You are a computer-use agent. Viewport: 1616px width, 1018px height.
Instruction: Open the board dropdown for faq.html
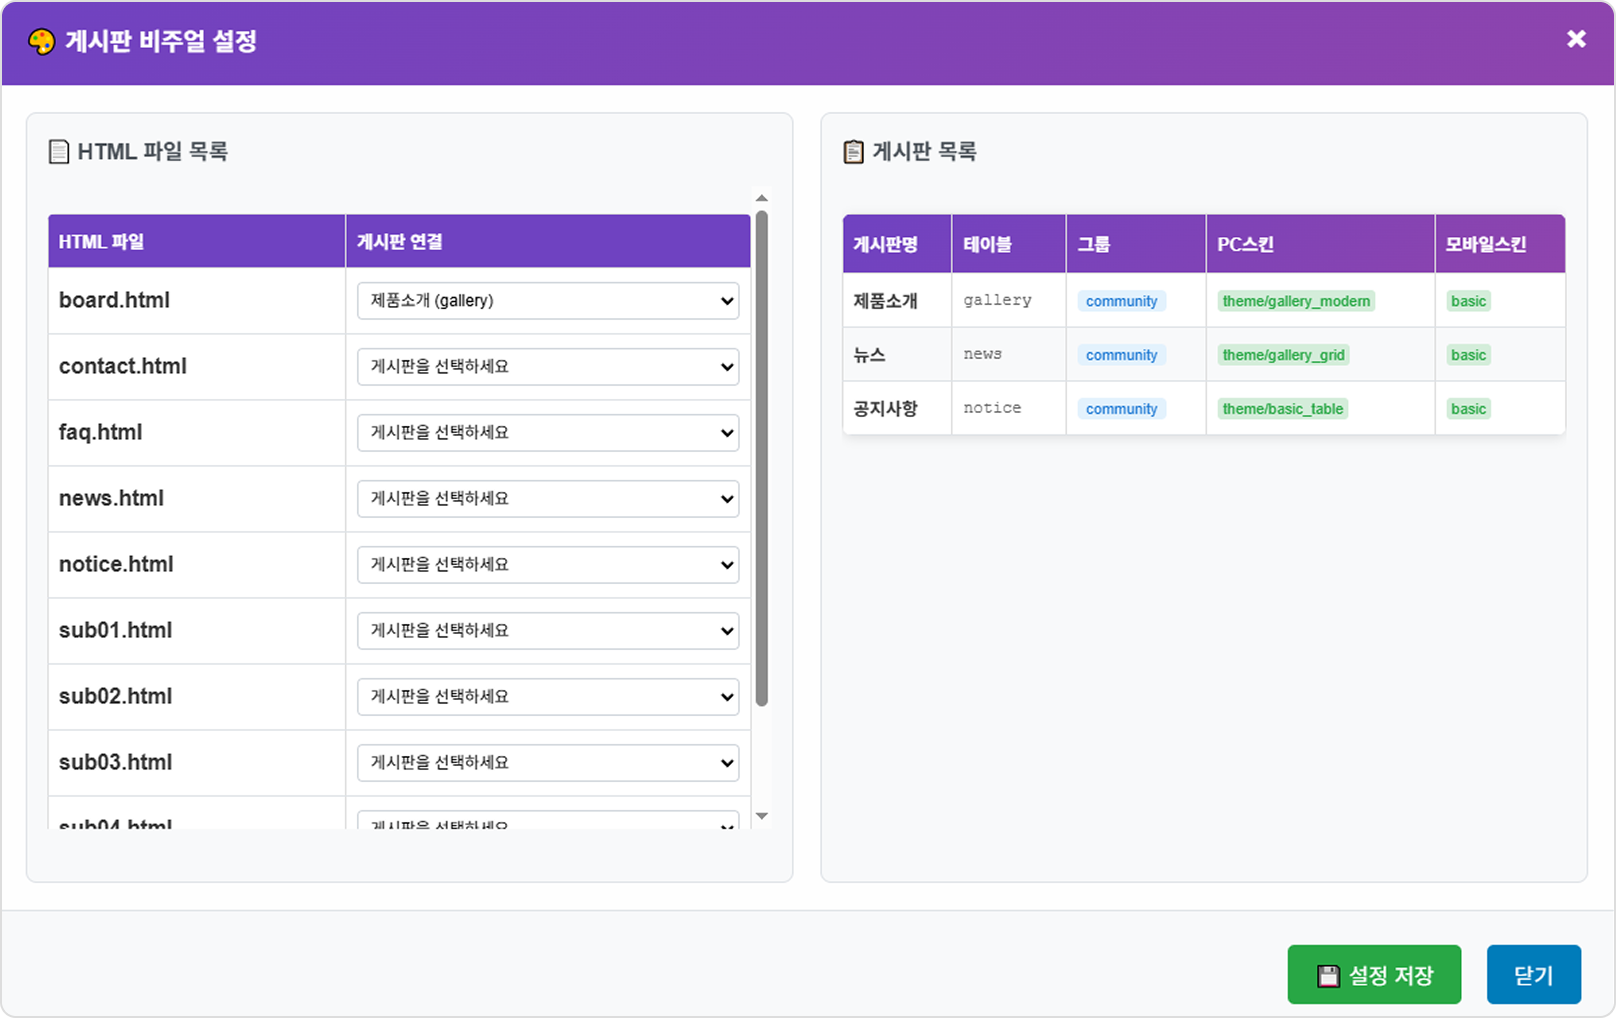click(548, 433)
